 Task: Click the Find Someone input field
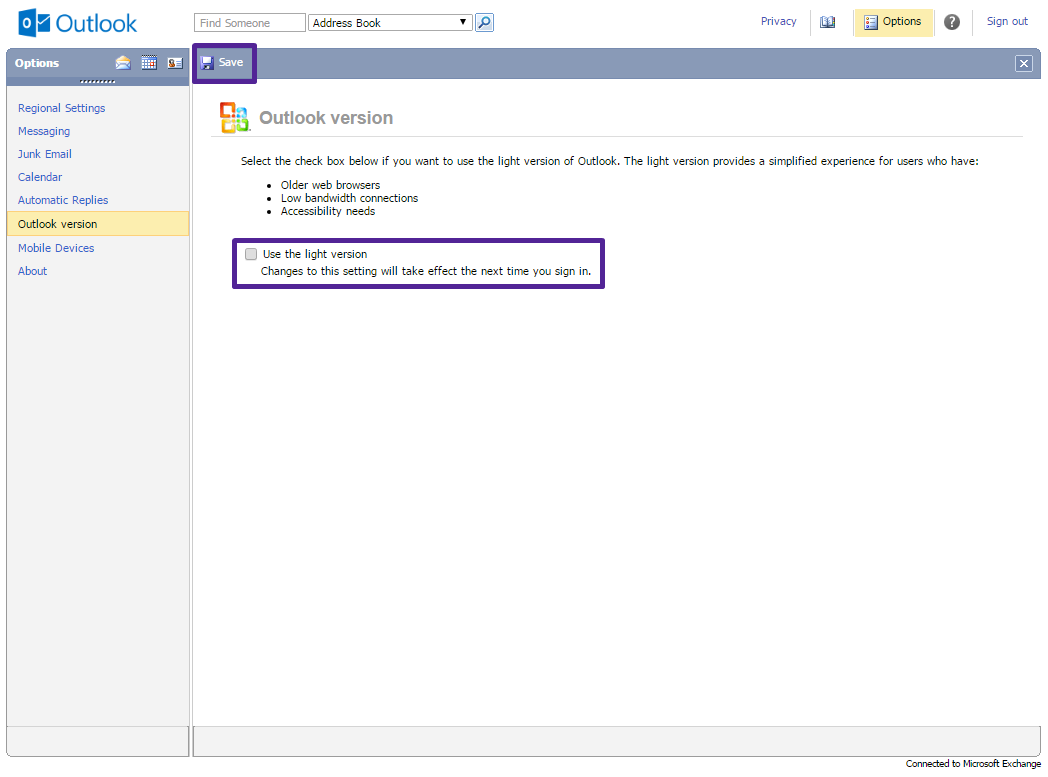click(x=250, y=23)
